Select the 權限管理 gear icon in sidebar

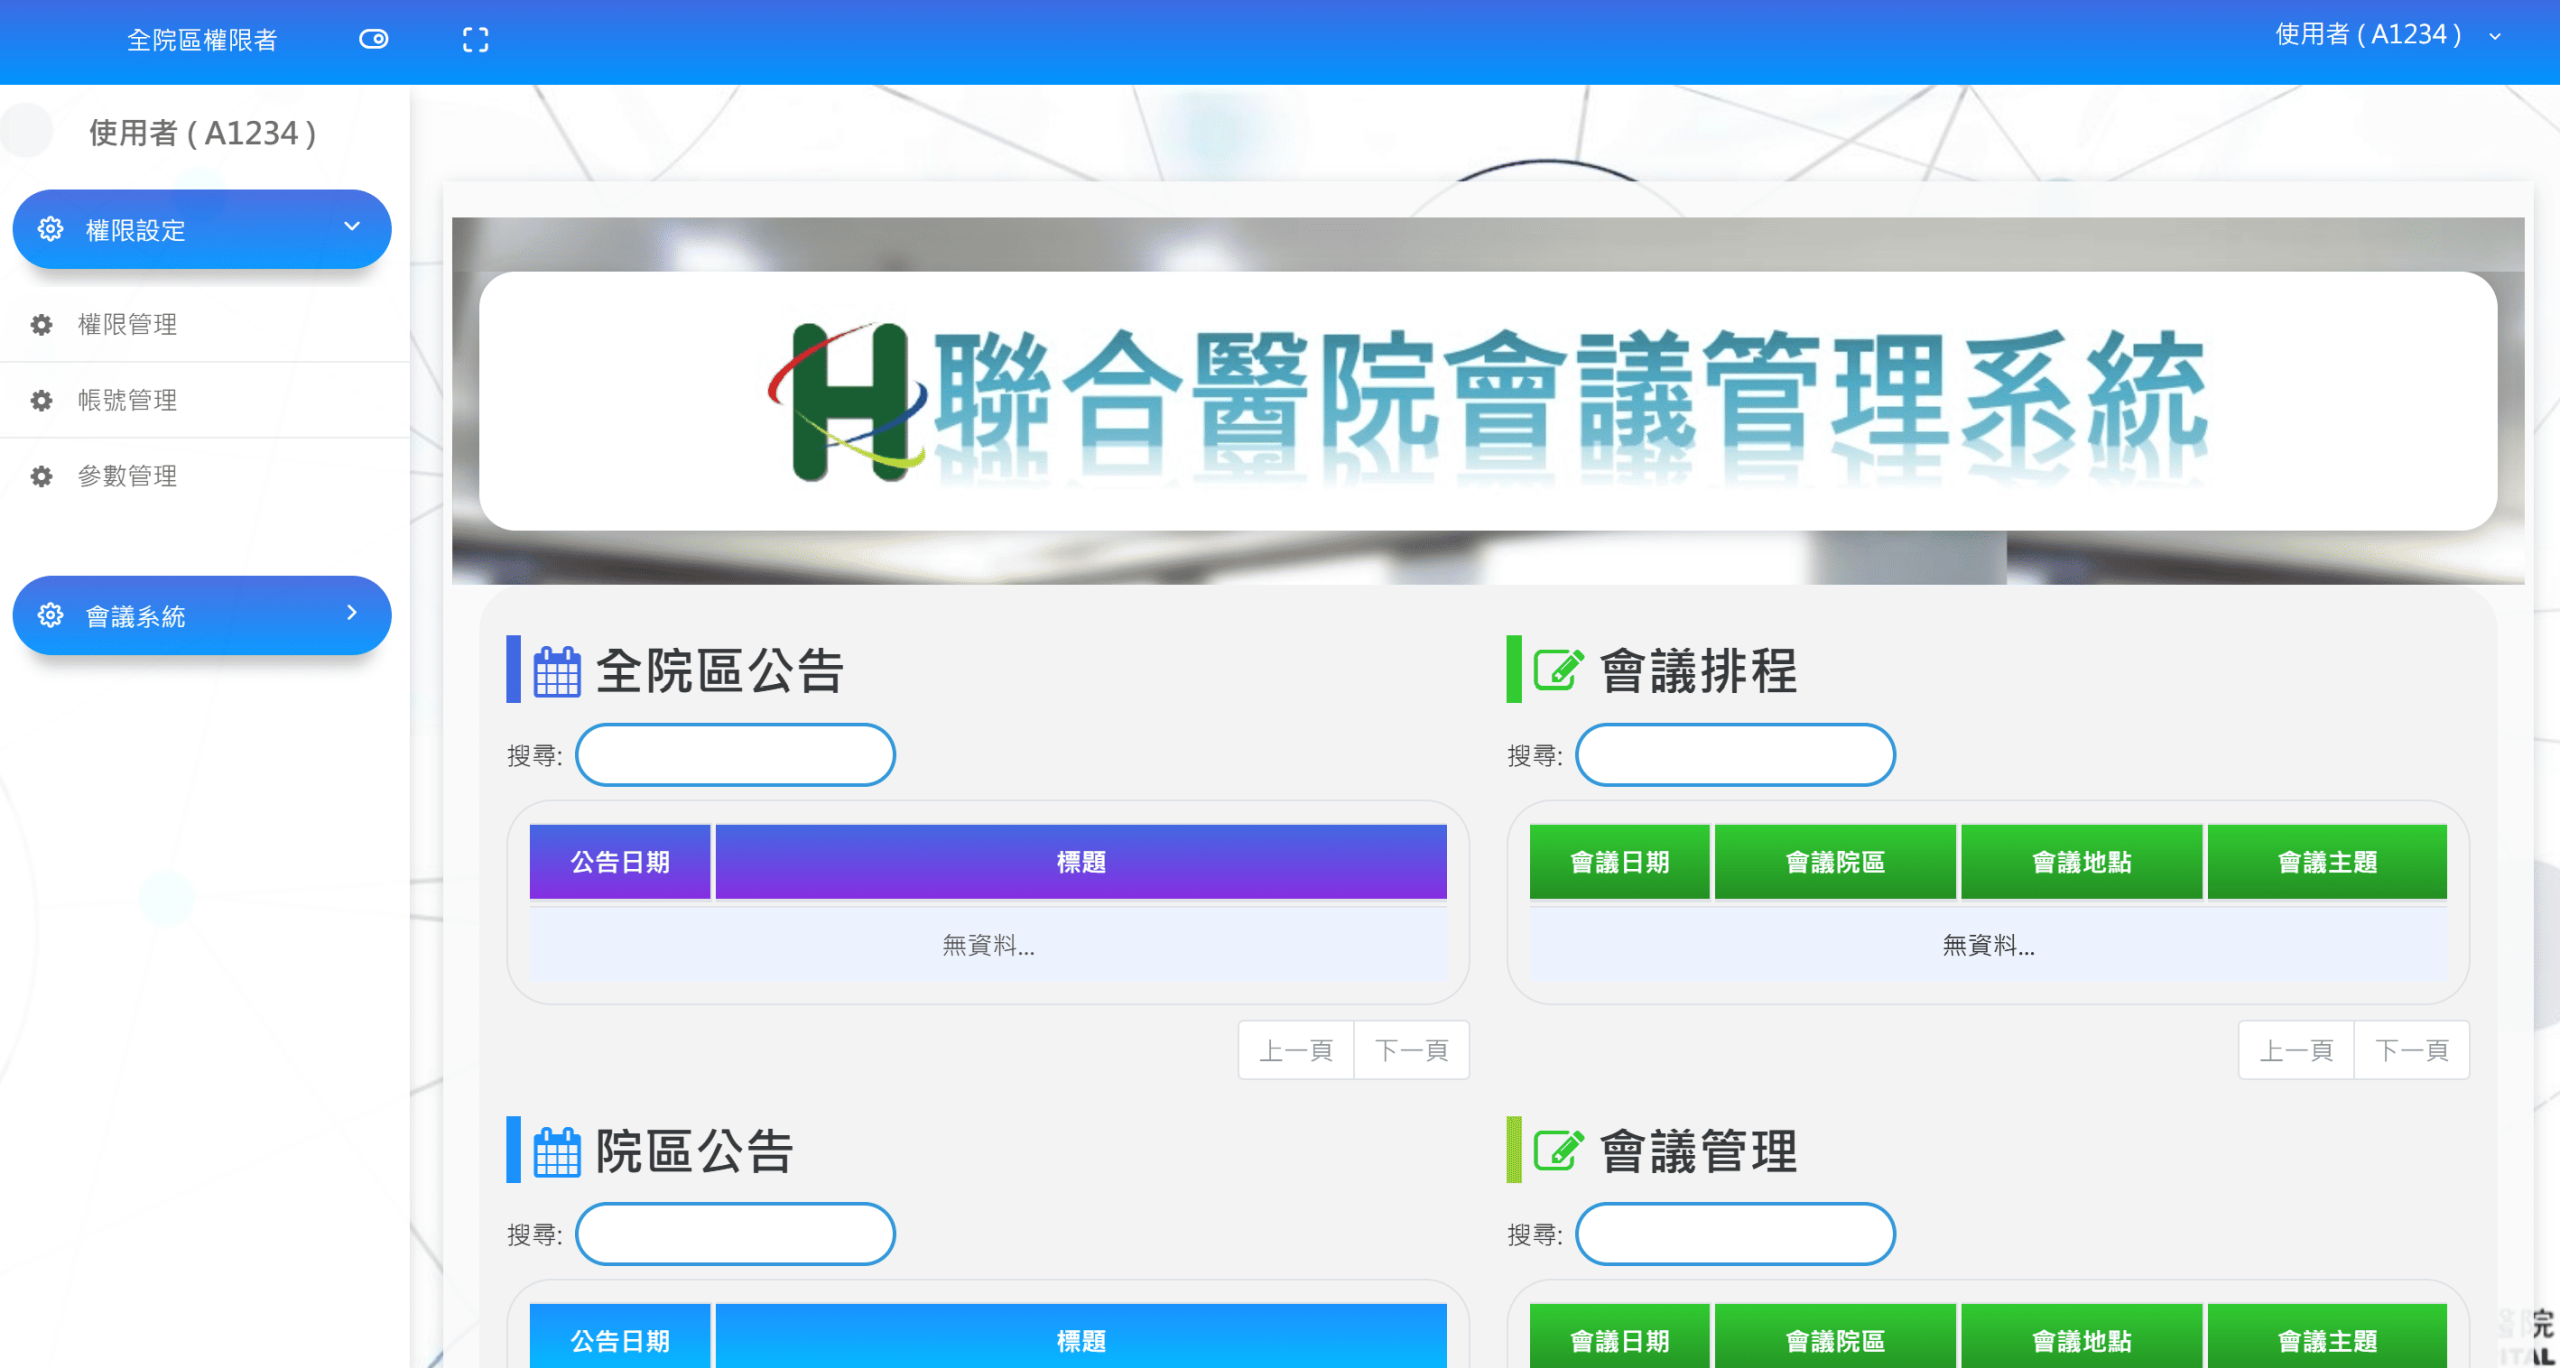point(41,324)
